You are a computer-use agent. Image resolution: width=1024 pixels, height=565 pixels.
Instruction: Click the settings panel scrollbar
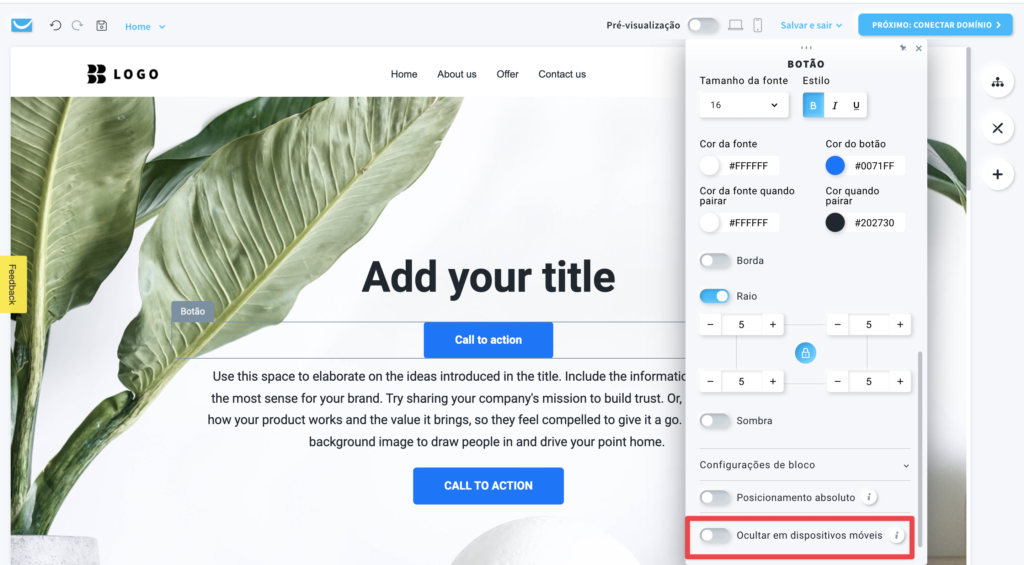(920, 449)
